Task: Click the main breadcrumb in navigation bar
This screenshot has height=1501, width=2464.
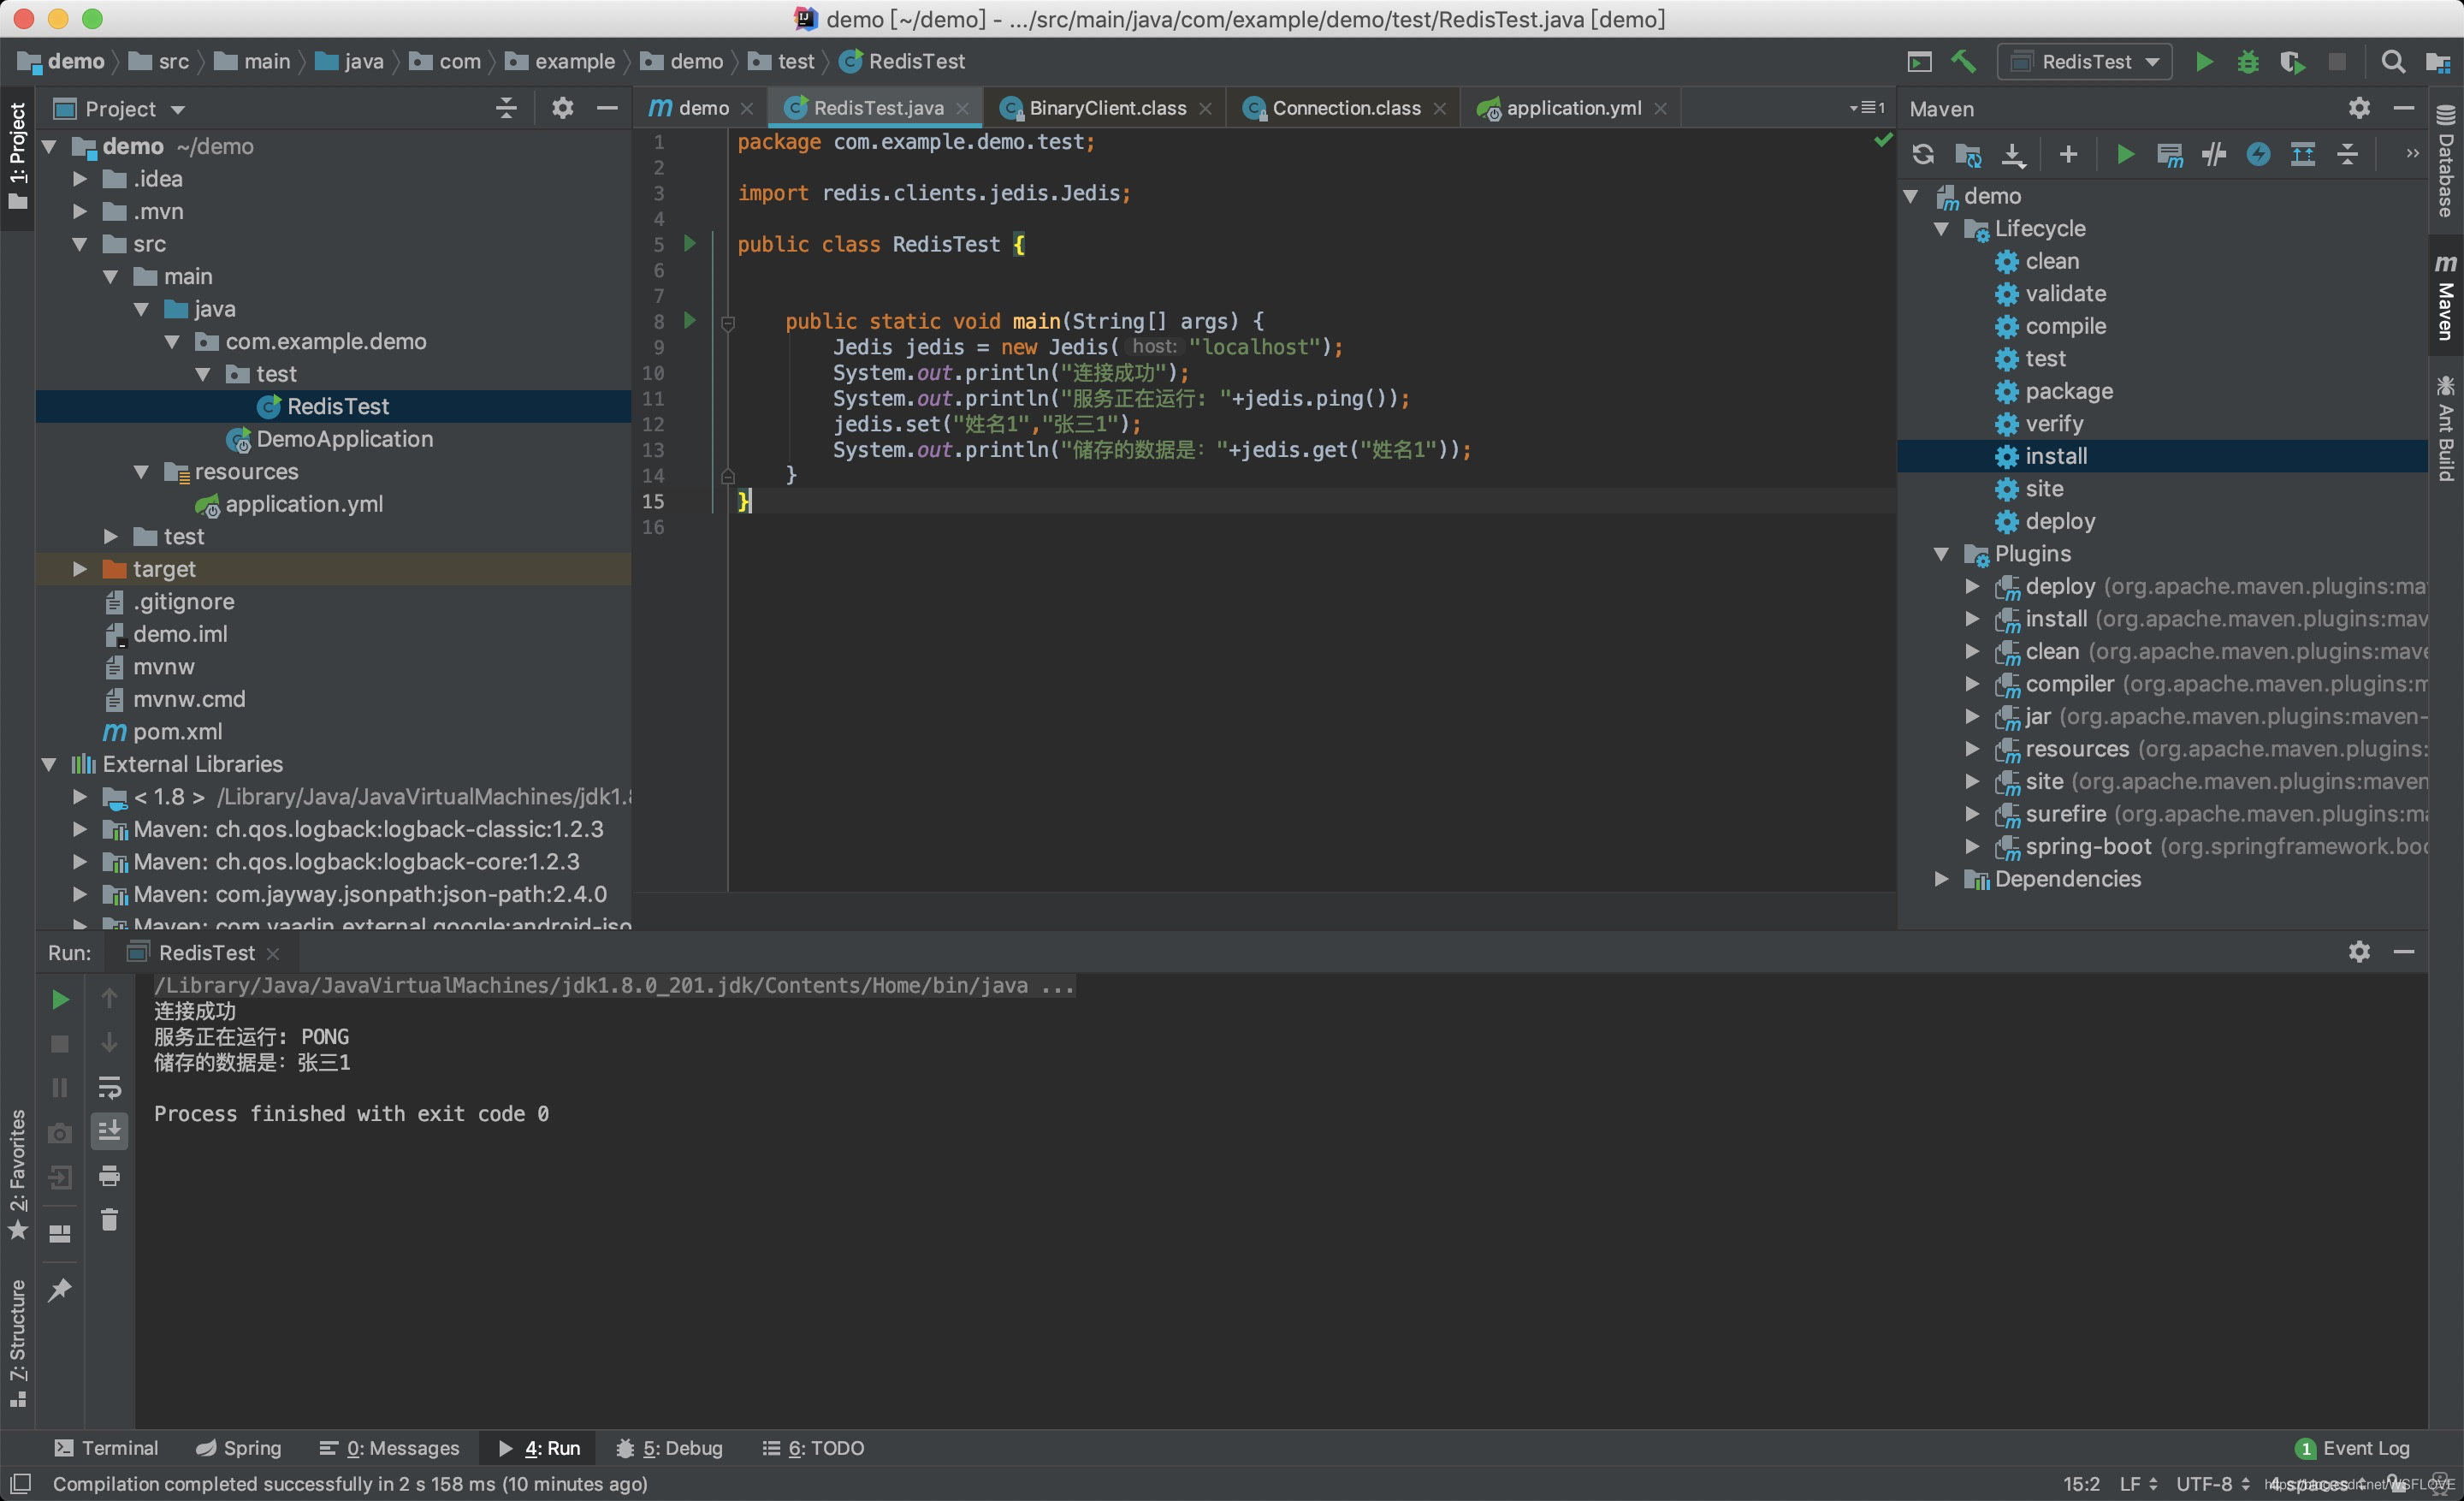Action: tap(253, 62)
